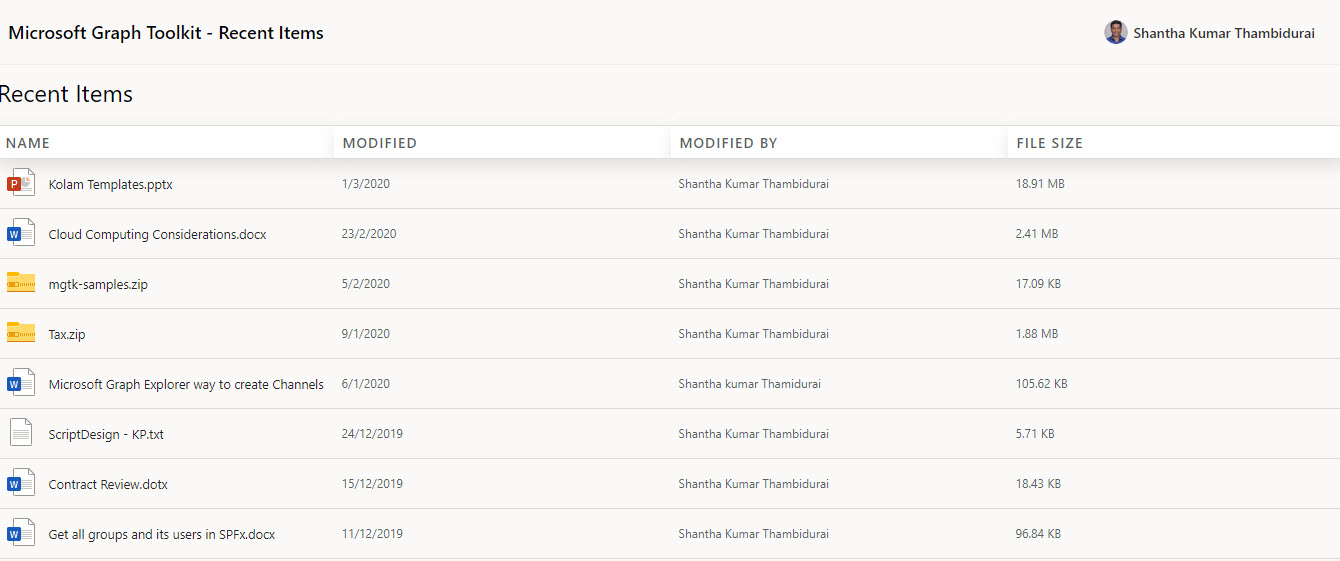Screen dimensions: 1340x561
Task: Click the PowerPoint icon for Kolam Templates.pptx
Action: pos(21,183)
